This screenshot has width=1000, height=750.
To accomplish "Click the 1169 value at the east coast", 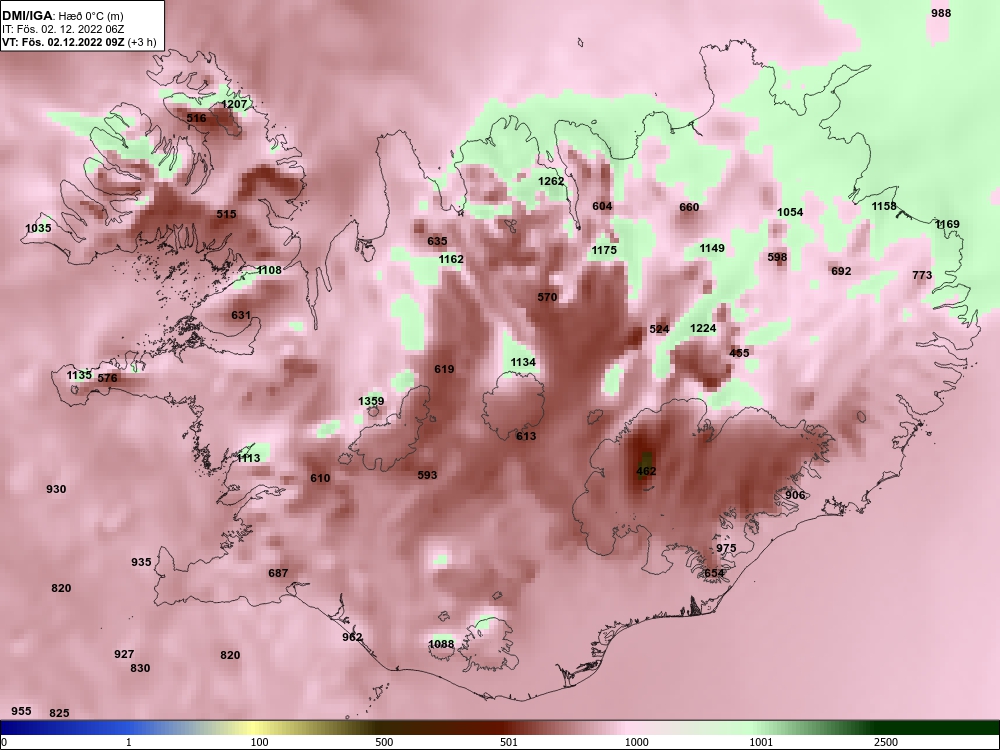I will click(947, 224).
